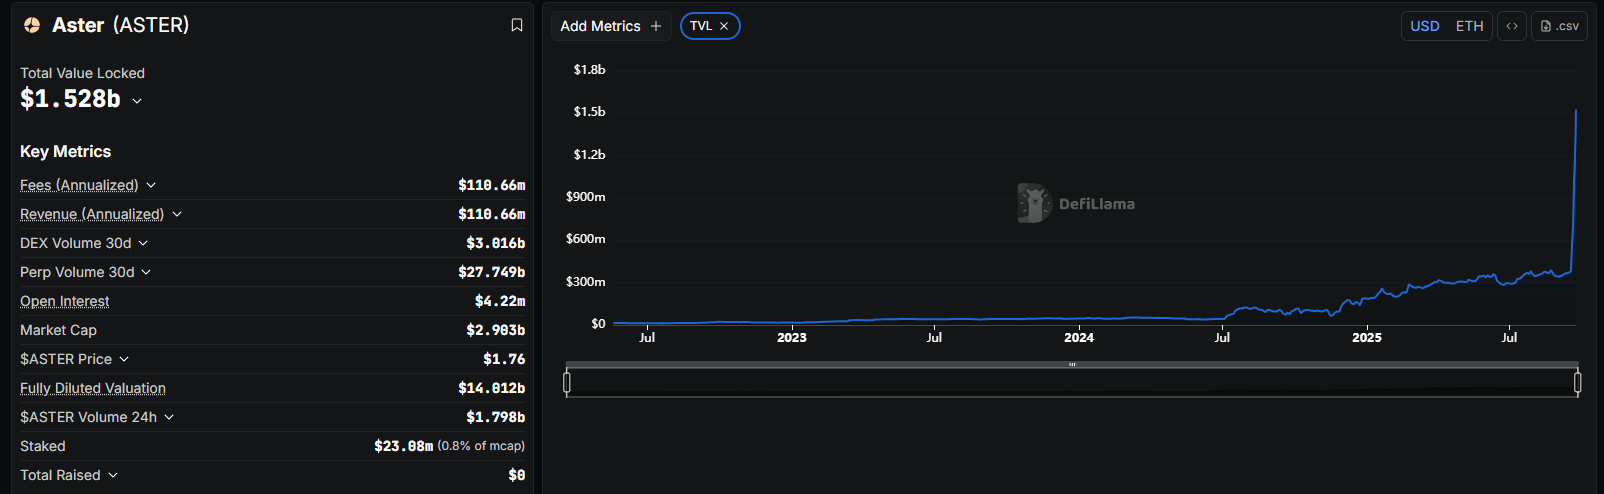This screenshot has width=1604, height=494.
Task: Expand the $ASTER Price row
Action: 124,359
